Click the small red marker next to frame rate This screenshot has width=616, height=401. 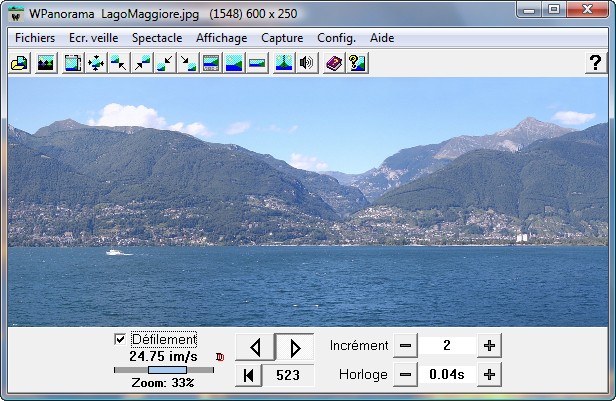coord(220,357)
